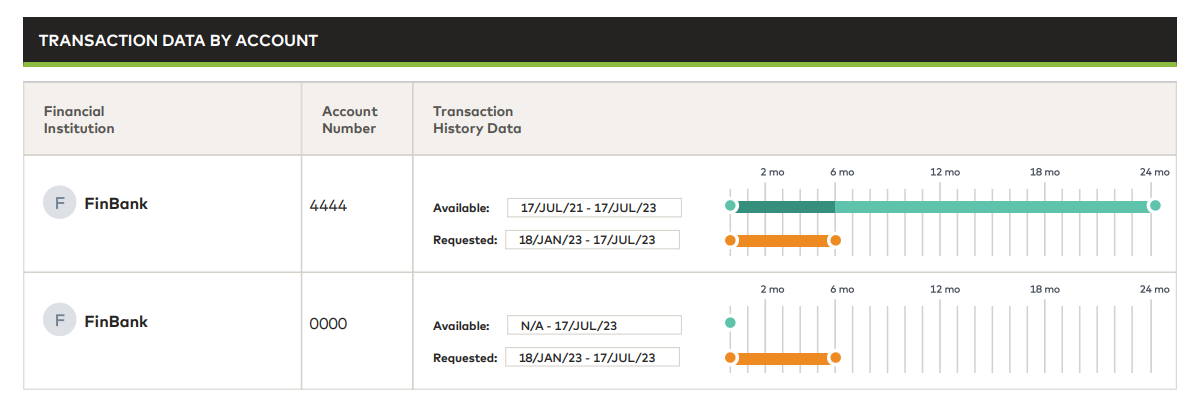
Task: Click the green end handle at 24 months for account 4444
Action: 1155,206
